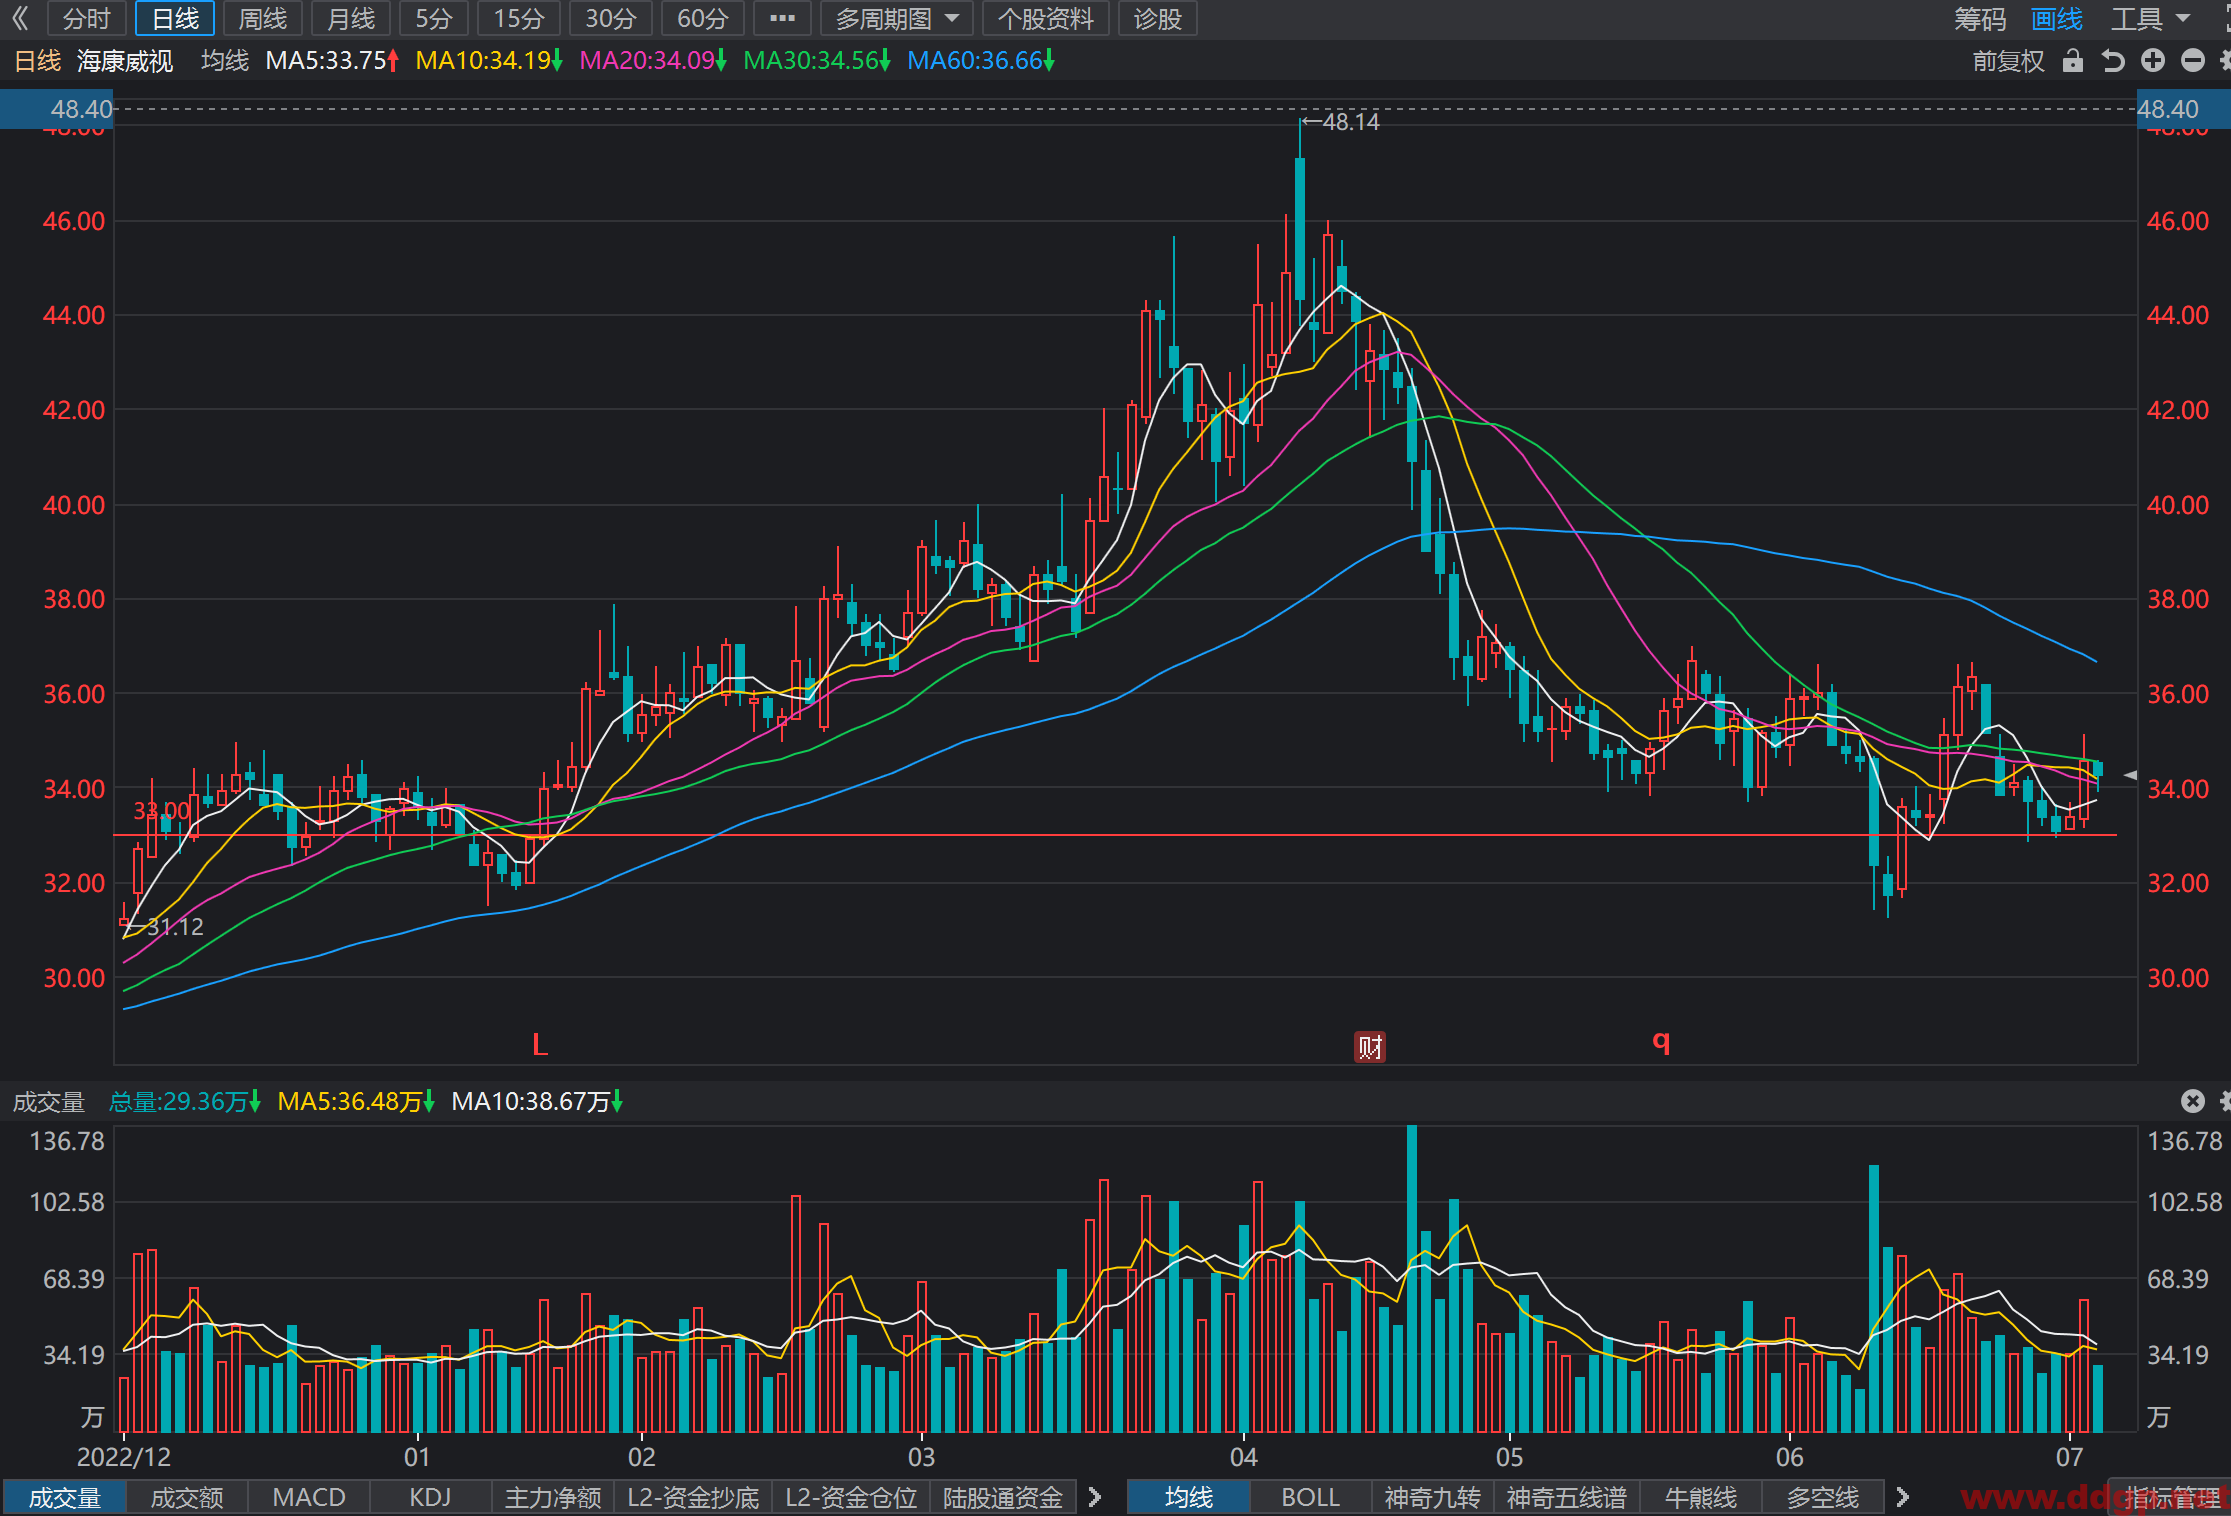Show more sub-indicator tabs with arrow
The height and width of the screenshot is (1516, 2231).
pos(1095,1497)
